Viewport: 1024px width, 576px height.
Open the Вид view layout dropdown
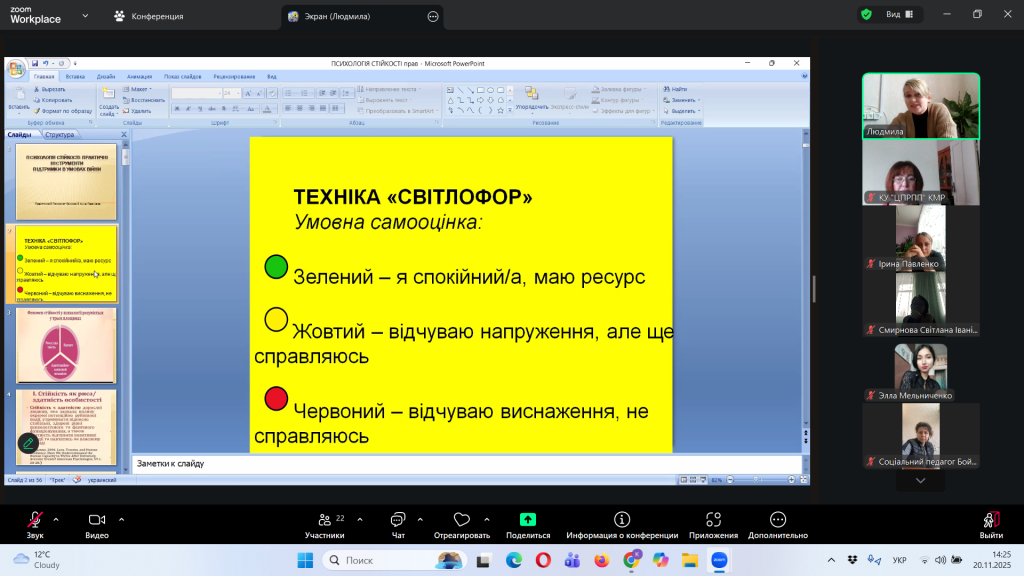pos(898,15)
